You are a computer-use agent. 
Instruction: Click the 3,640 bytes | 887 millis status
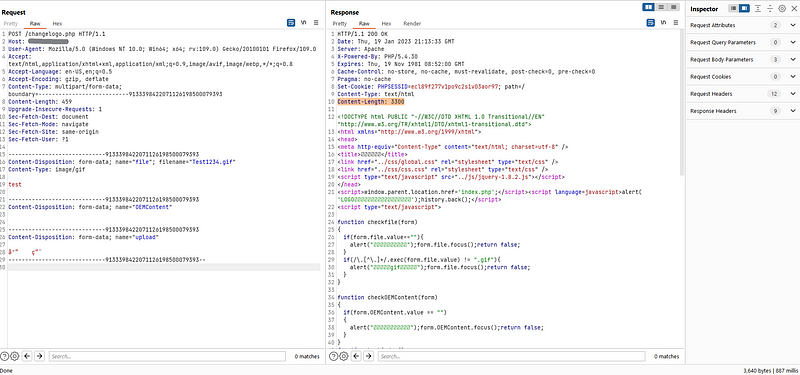pos(770,371)
